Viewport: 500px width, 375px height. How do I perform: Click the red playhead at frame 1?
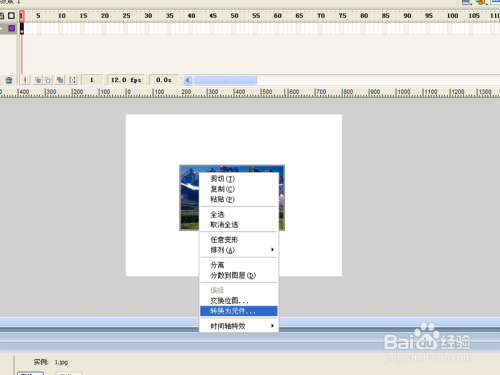tap(22, 16)
